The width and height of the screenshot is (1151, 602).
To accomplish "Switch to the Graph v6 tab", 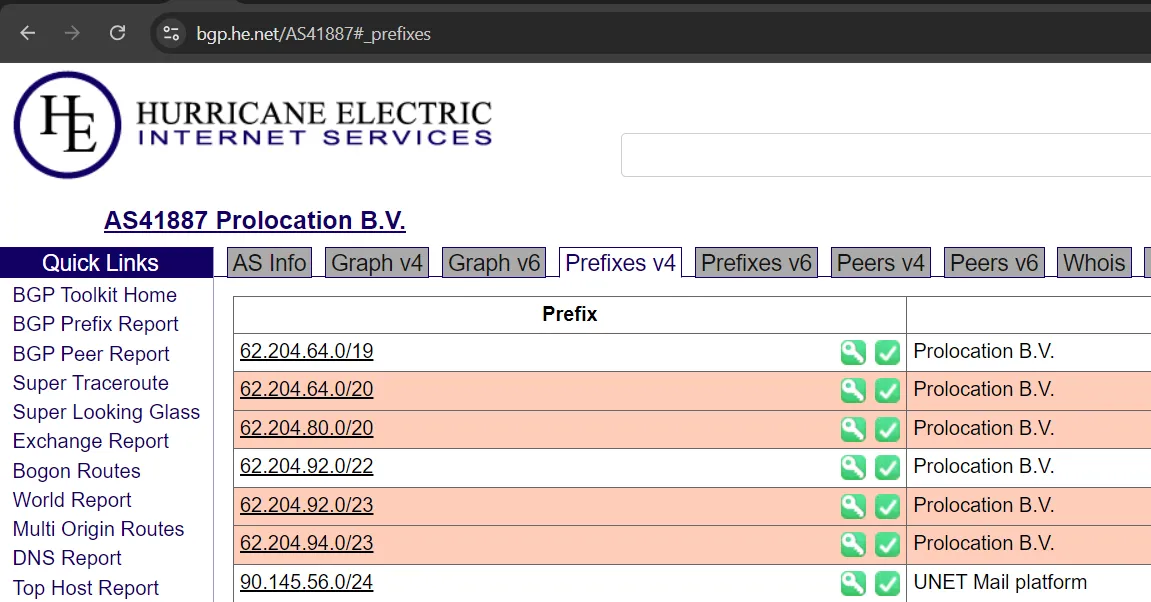I will pos(494,263).
